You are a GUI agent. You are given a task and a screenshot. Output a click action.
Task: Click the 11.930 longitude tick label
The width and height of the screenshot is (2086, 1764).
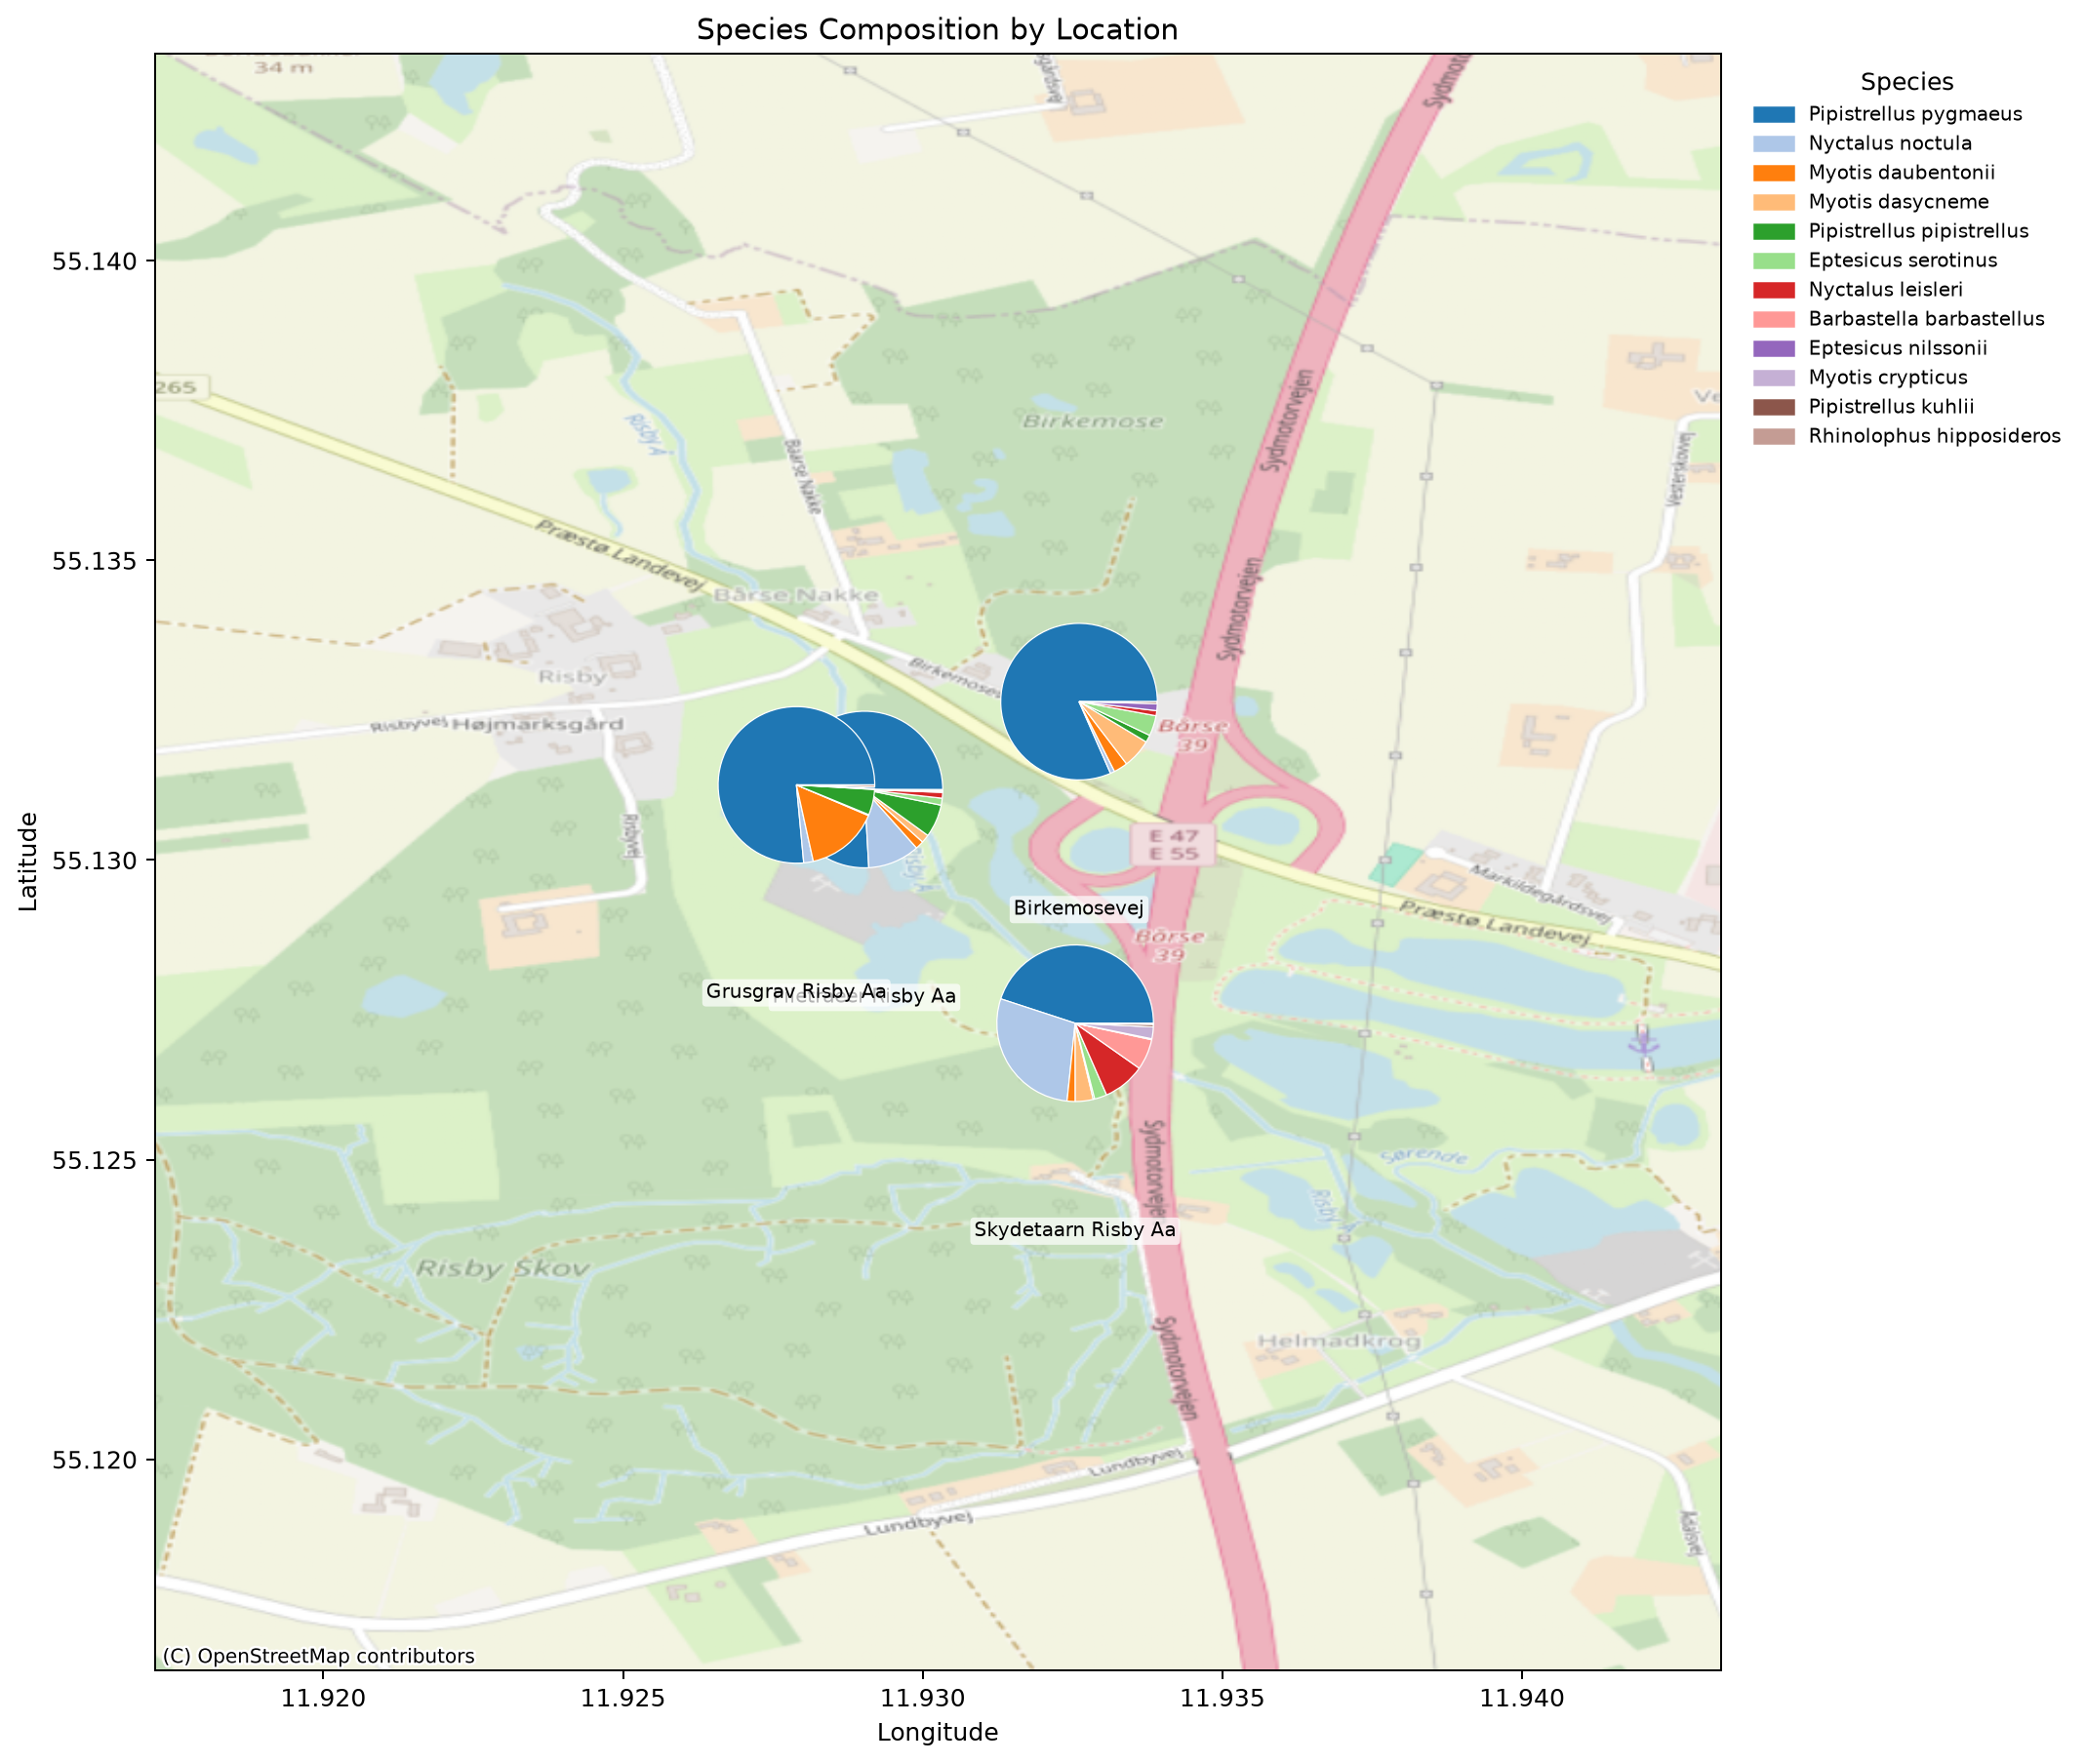click(x=922, y=1696)
